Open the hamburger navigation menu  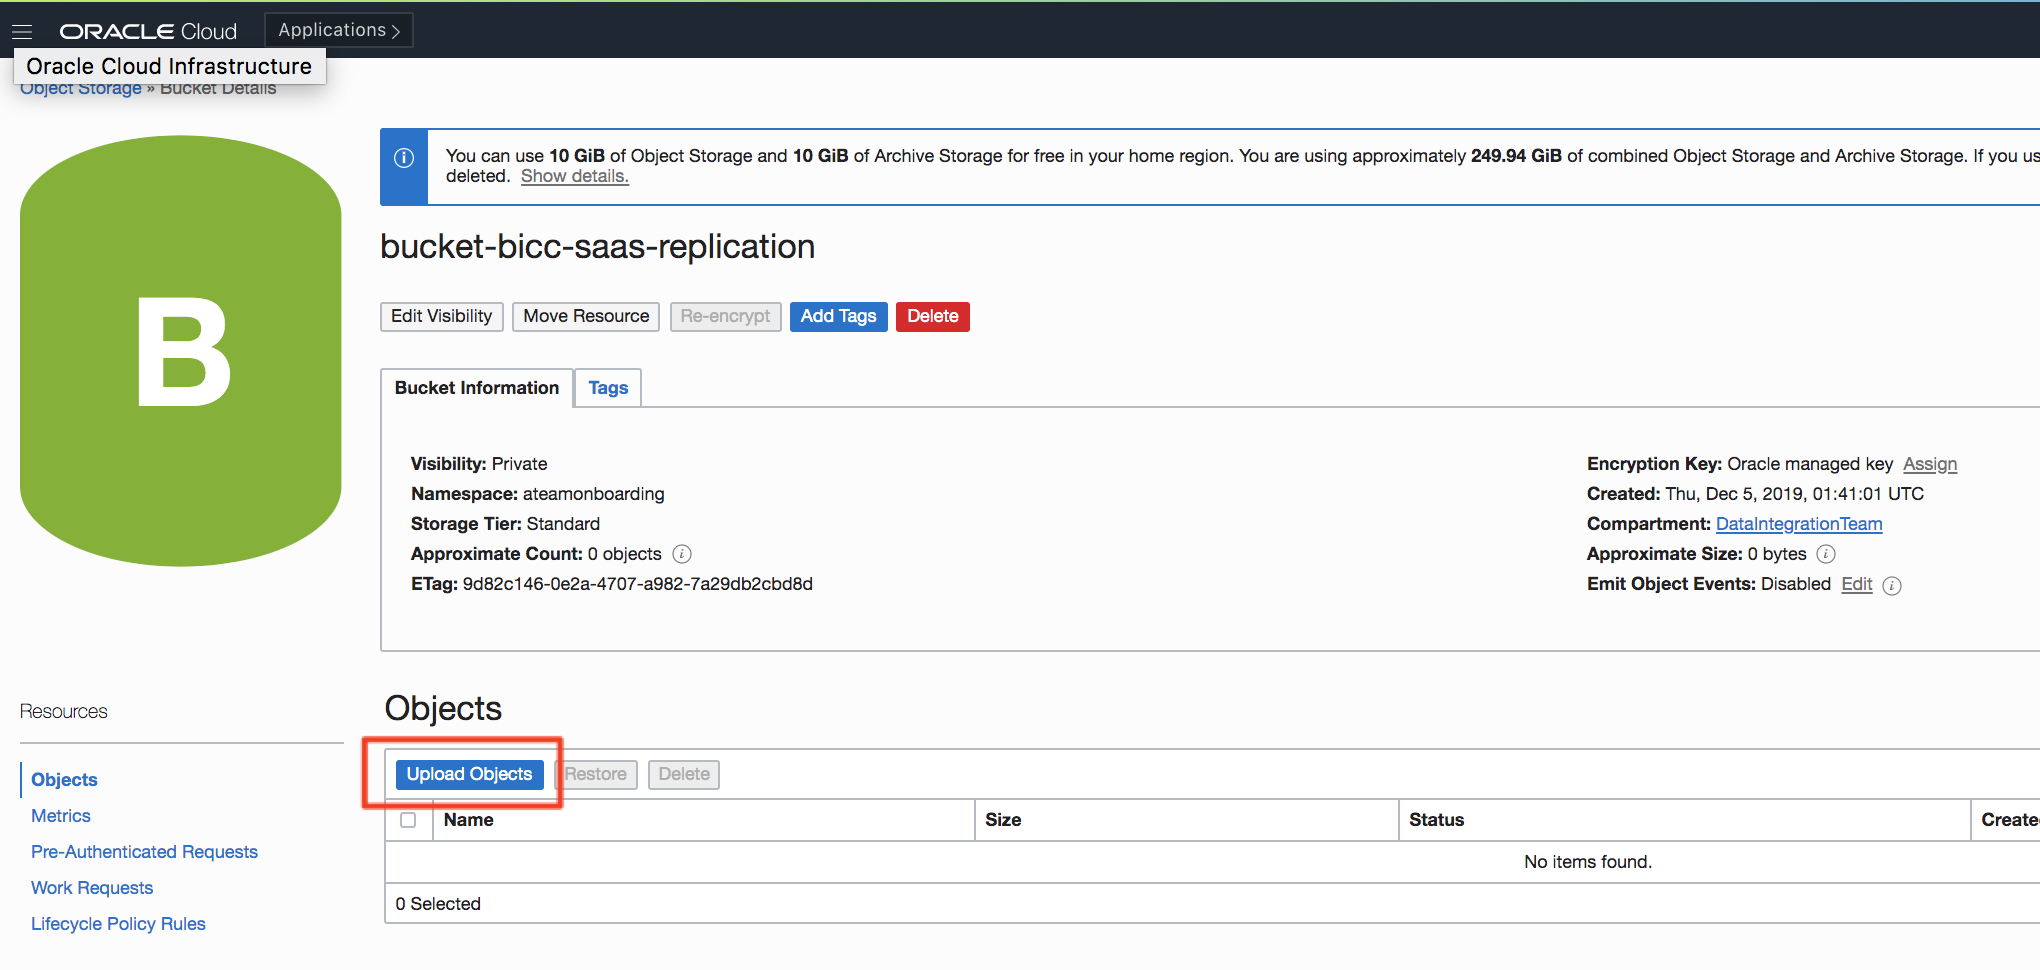[22, 32]
